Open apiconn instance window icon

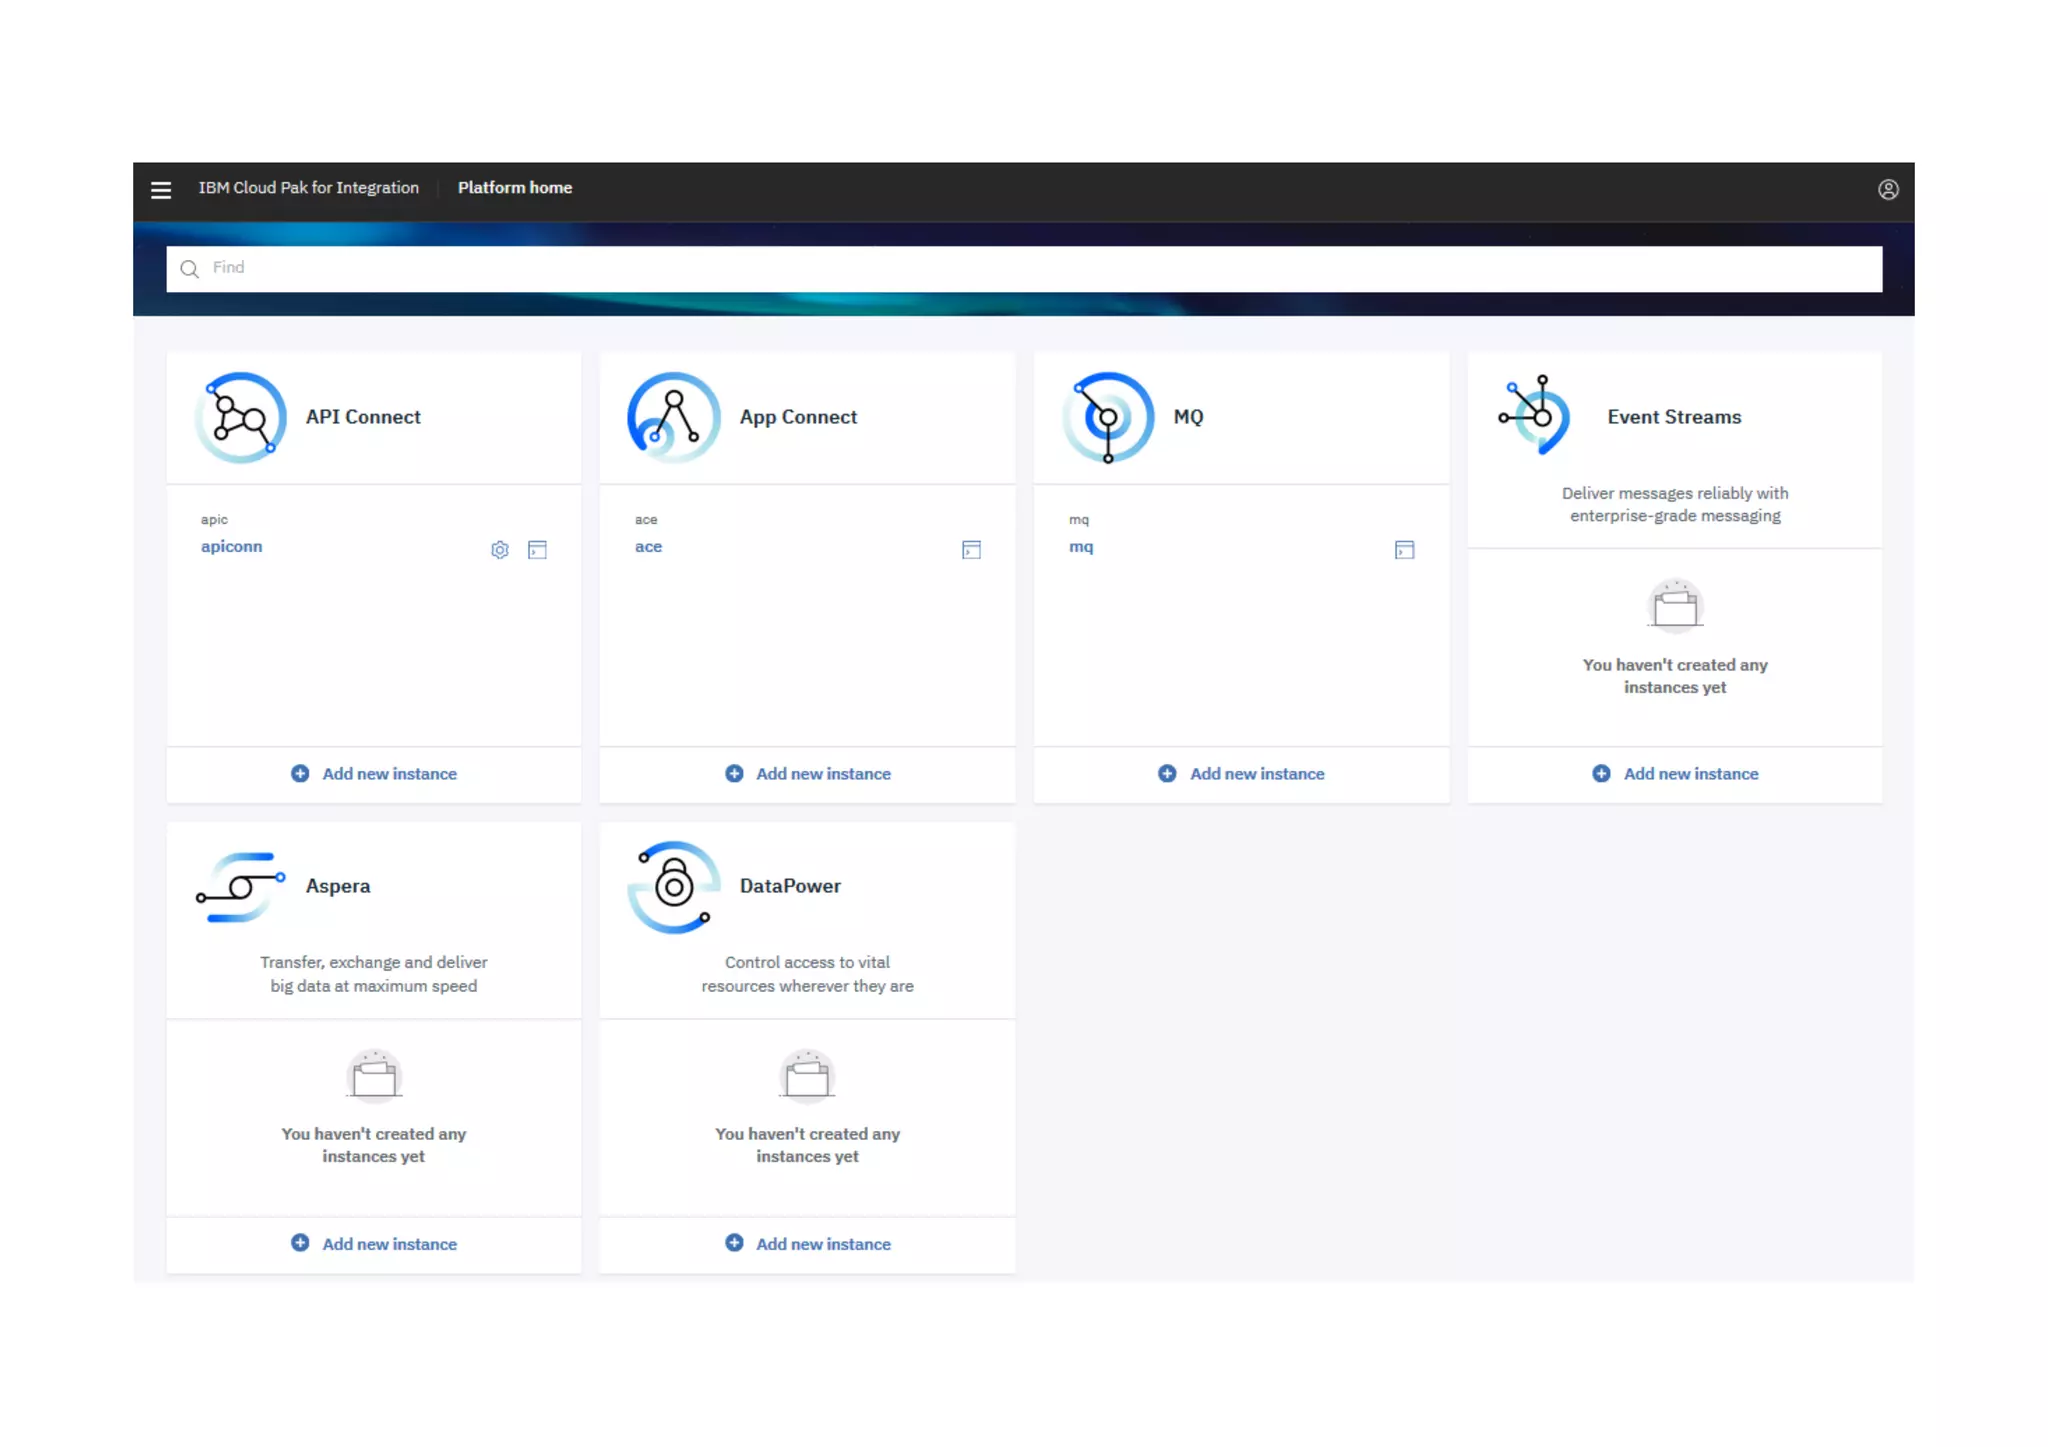(537, 549)
